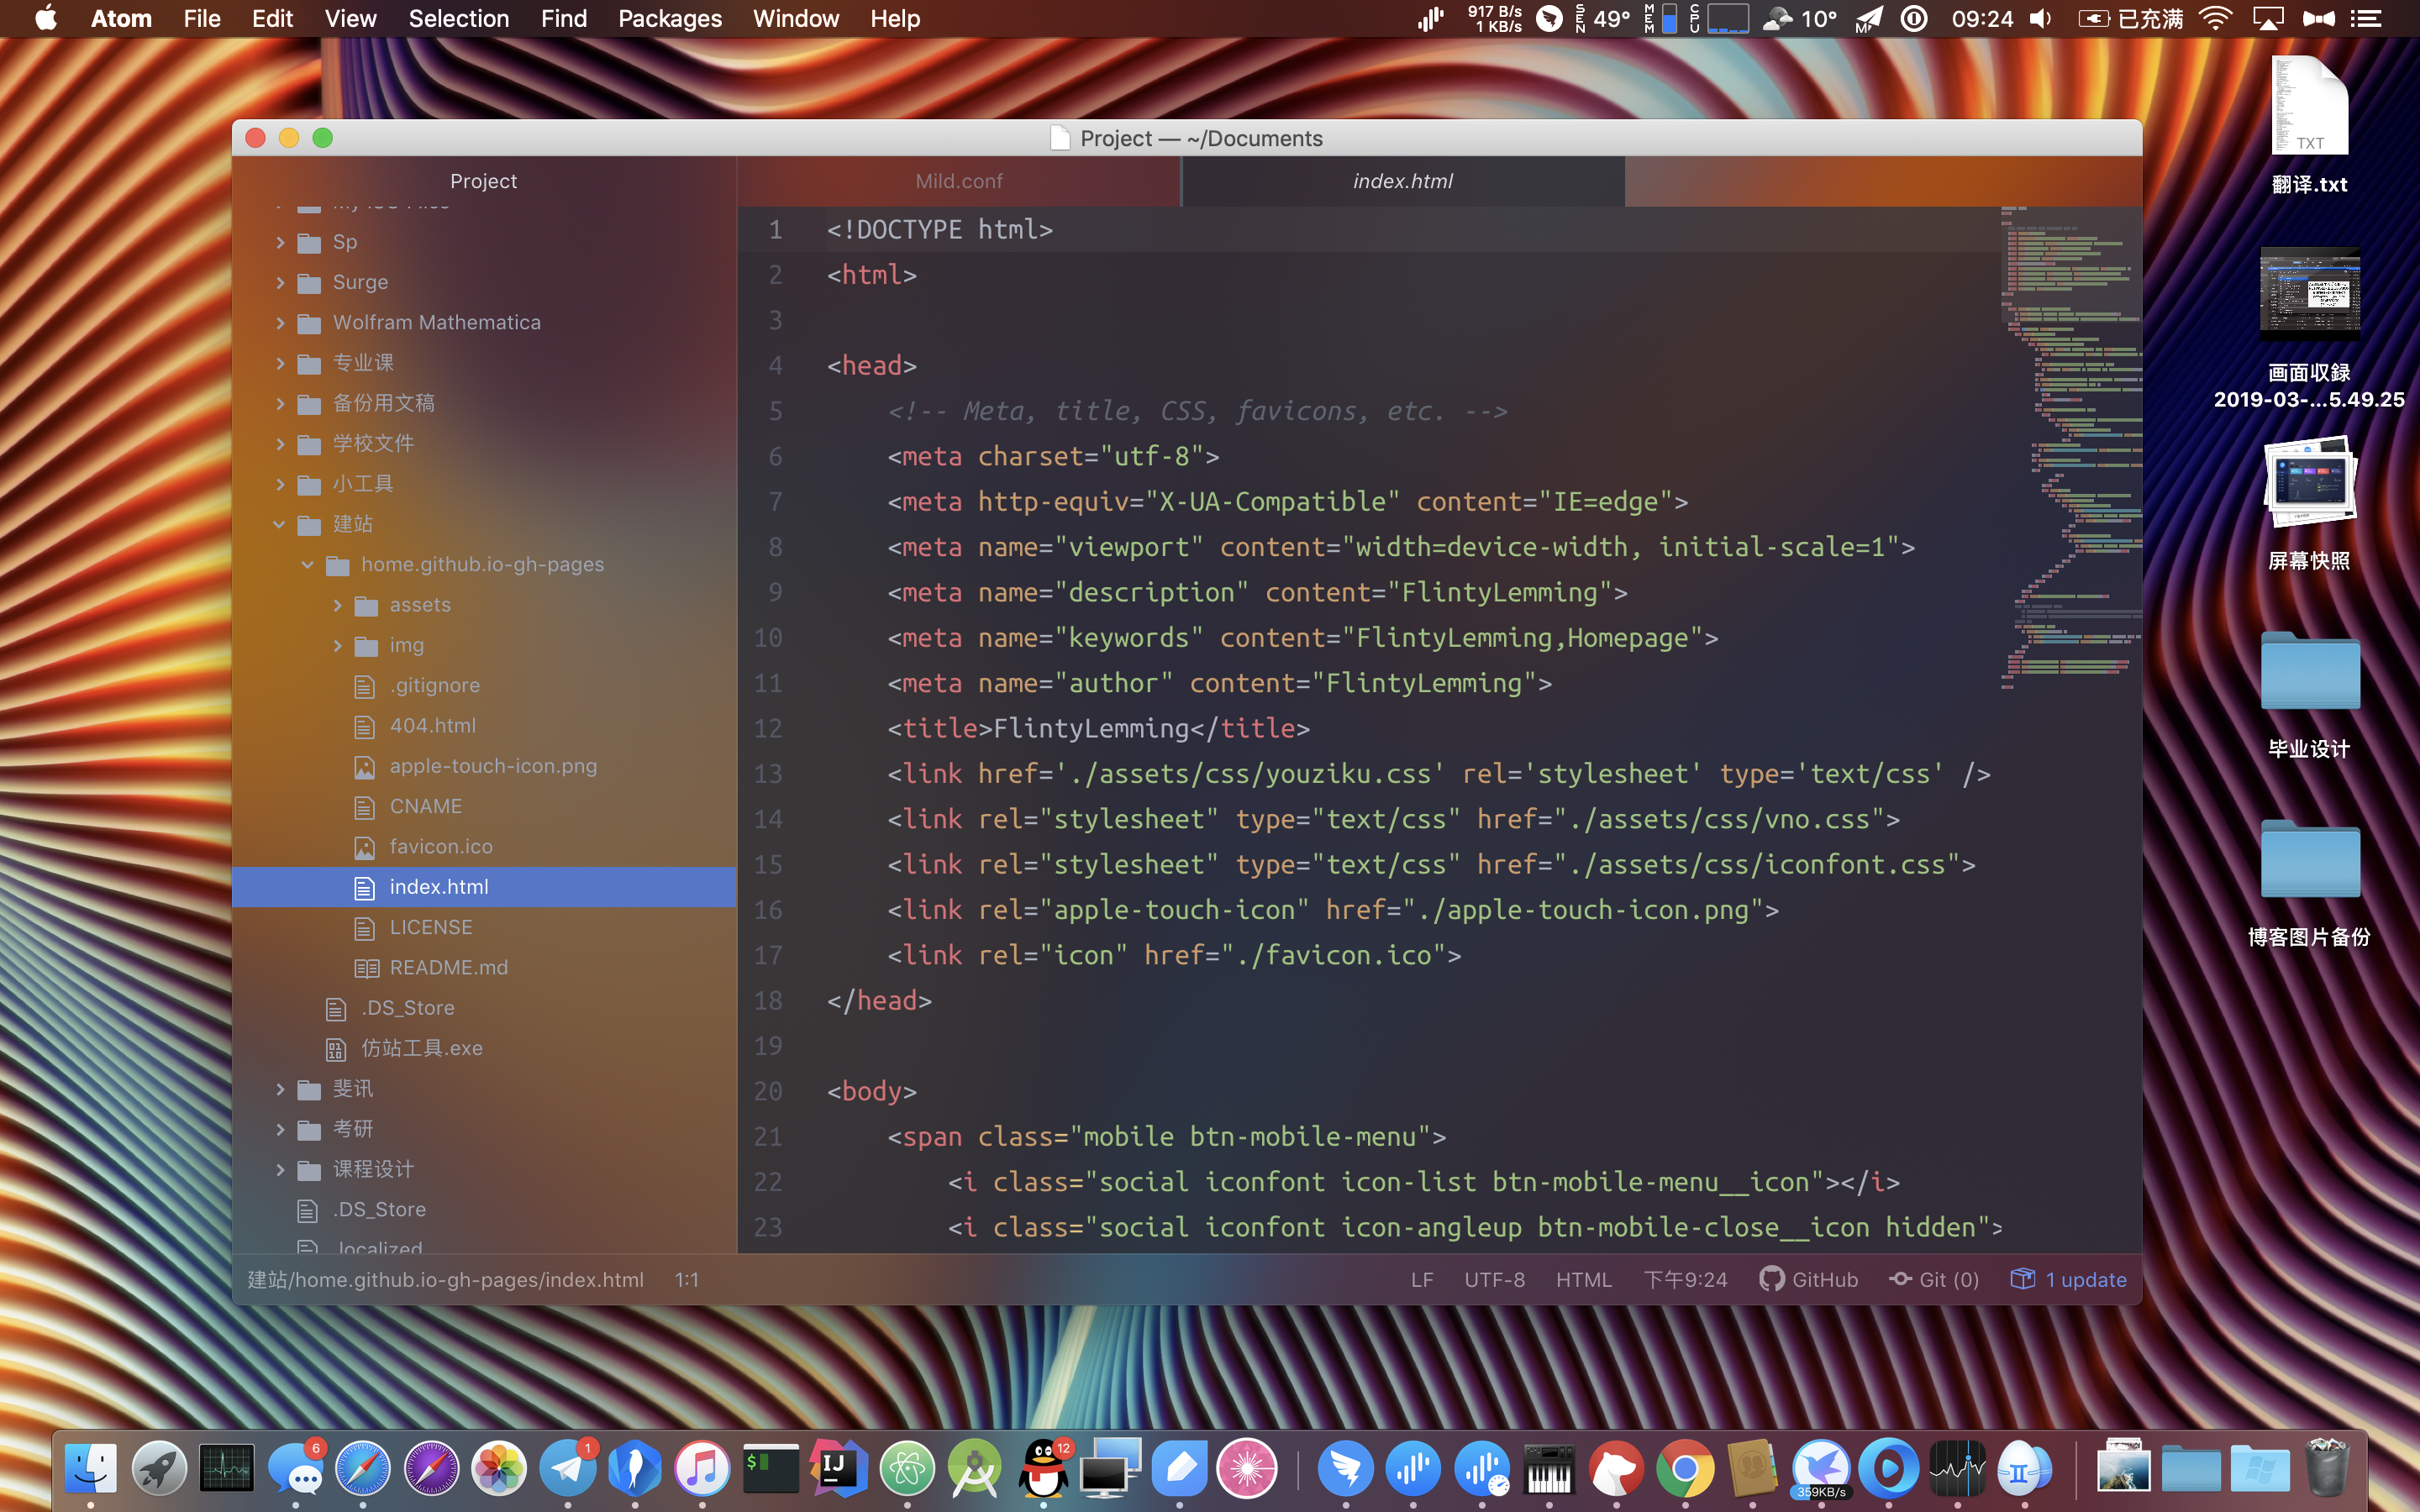Open IntelliJ IDEA from the dock
2420x1512 pixels.
tap(838, 1469)
